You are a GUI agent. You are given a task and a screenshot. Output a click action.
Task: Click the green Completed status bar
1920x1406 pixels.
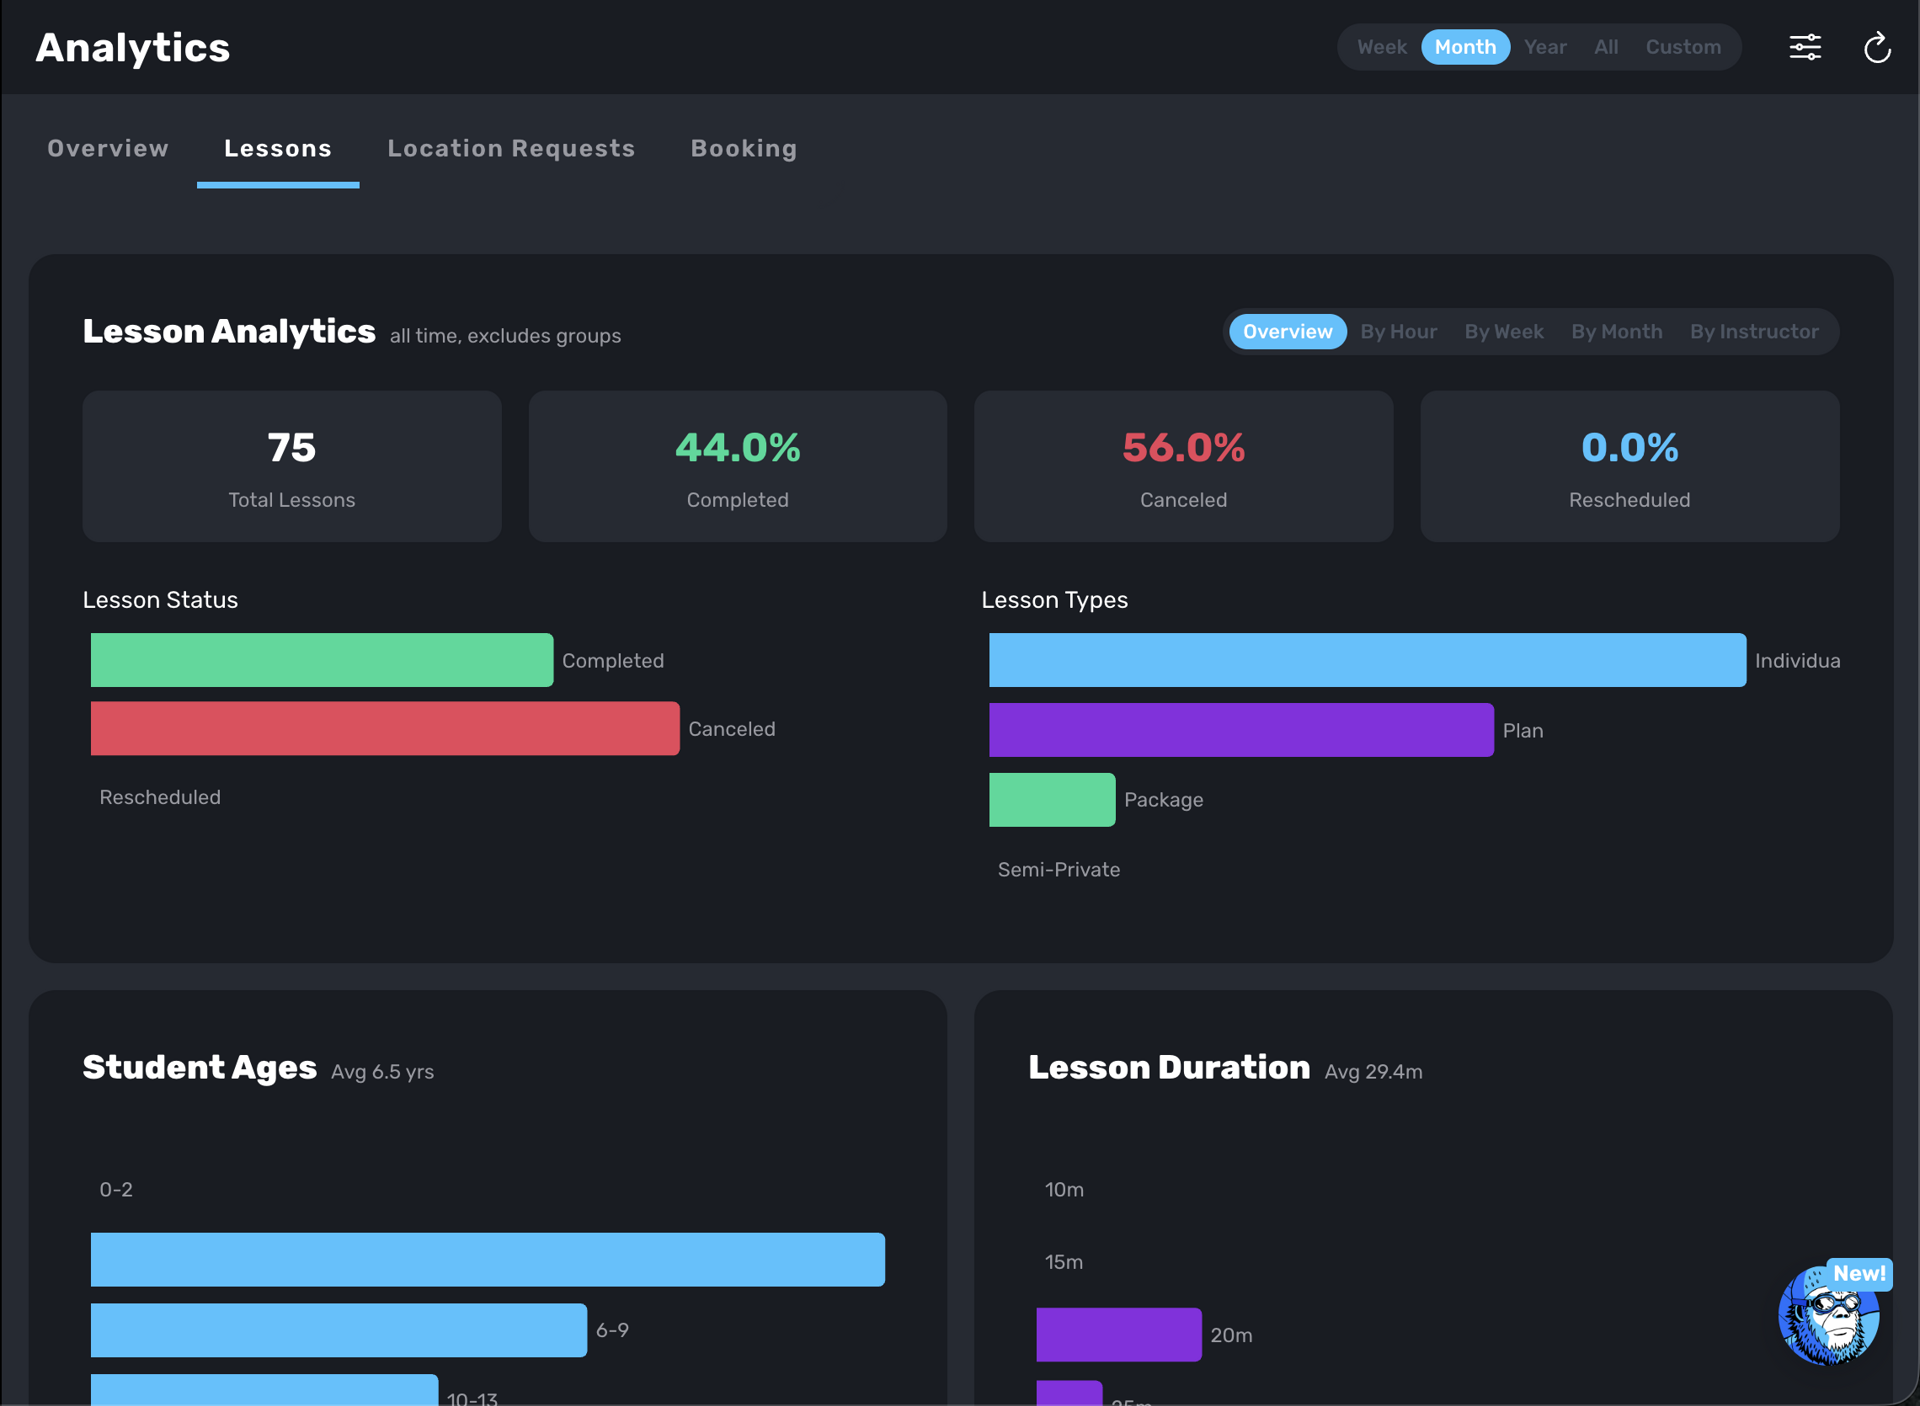pos(322,660)
